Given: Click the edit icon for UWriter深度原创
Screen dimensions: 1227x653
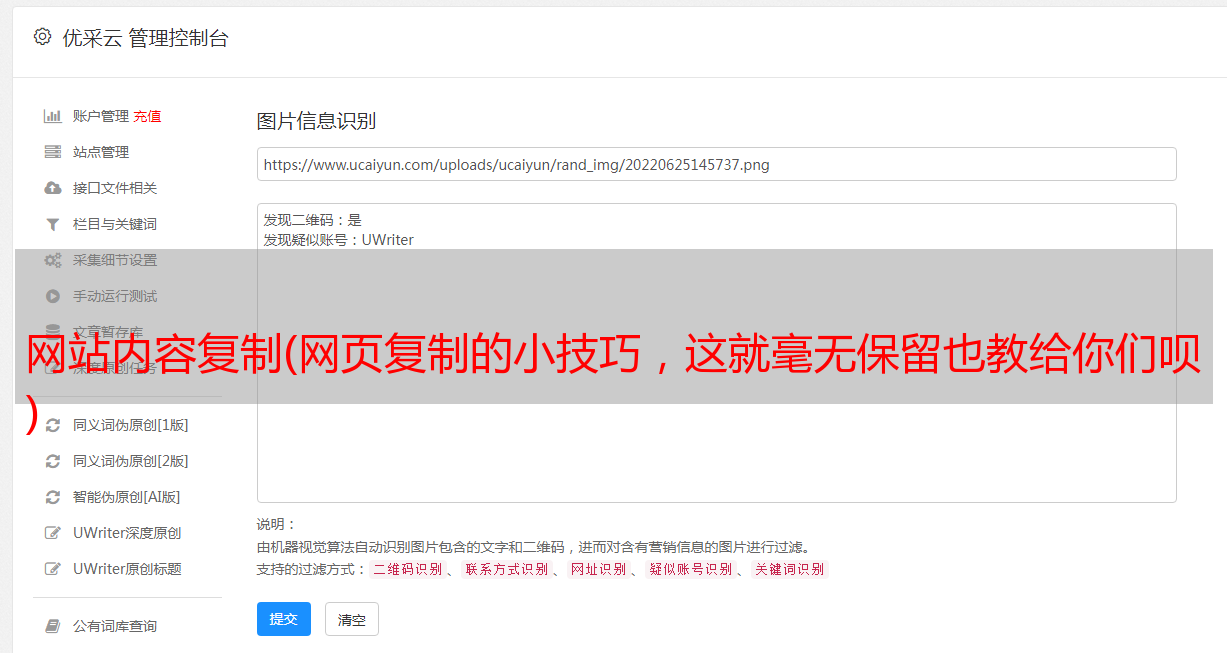Looking at the screenshot, I should pyautogui.click(x=53, y=533).
